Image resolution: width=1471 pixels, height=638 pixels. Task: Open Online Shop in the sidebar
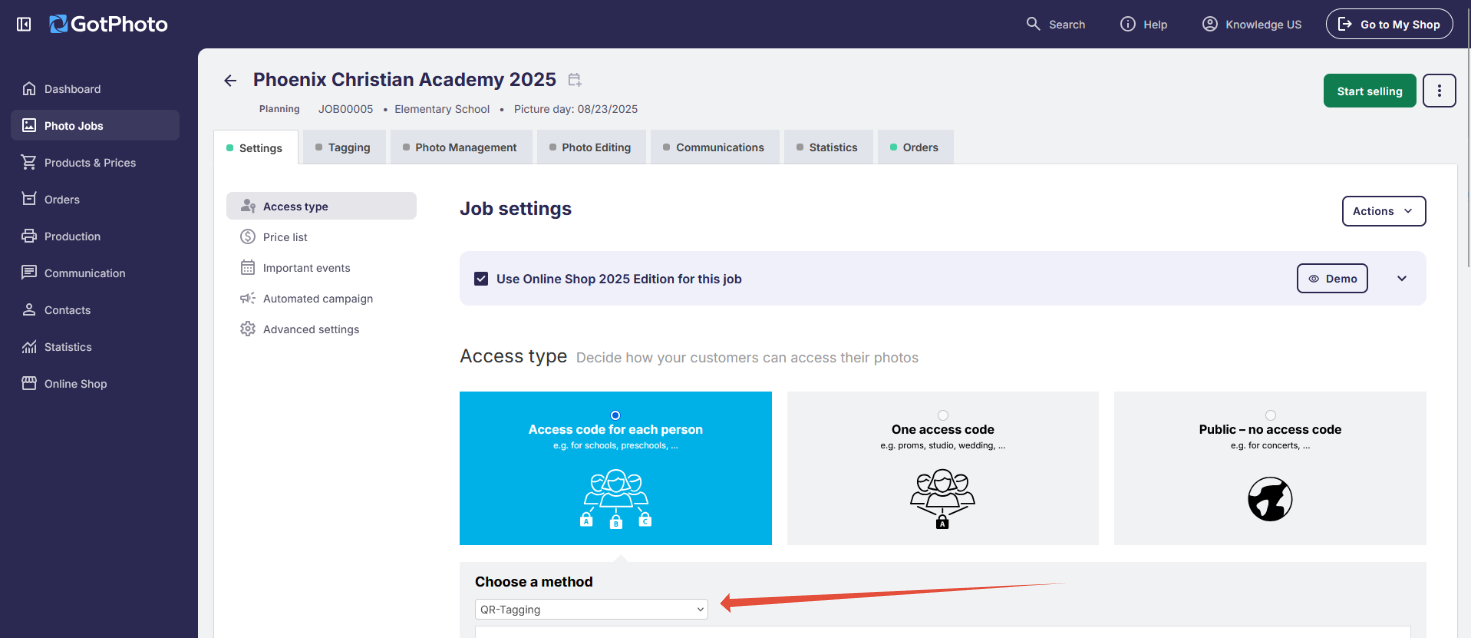pos(95,384)
